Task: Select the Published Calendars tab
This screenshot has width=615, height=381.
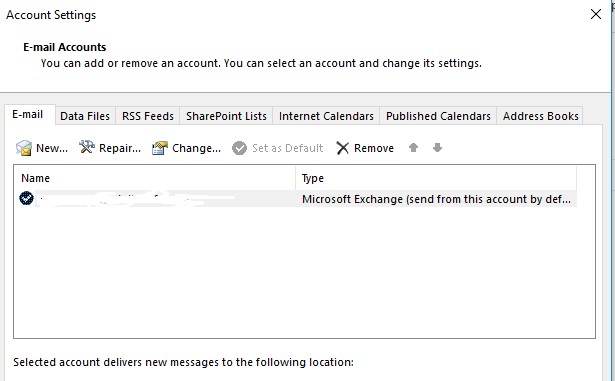Action: (438, 116)
